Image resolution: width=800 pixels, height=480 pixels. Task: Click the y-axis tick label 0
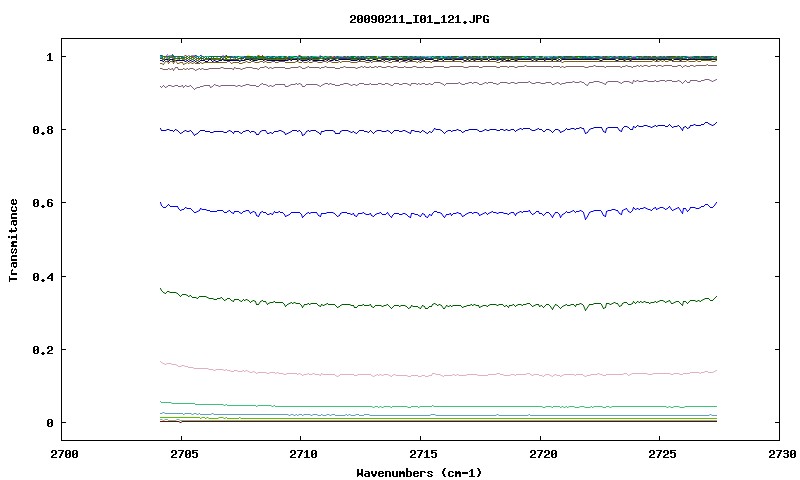pyautogui.click(x=49, y=423)
